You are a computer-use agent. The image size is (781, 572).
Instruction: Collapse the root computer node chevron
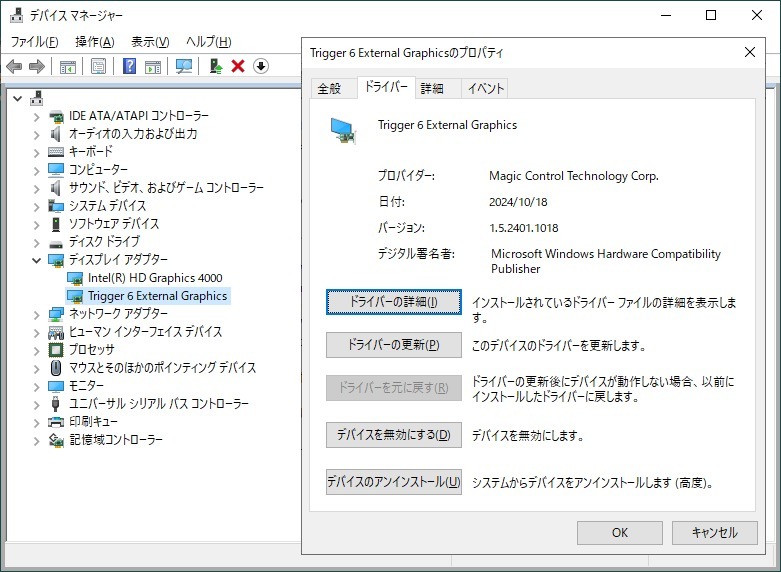click(x=17, y=98)
